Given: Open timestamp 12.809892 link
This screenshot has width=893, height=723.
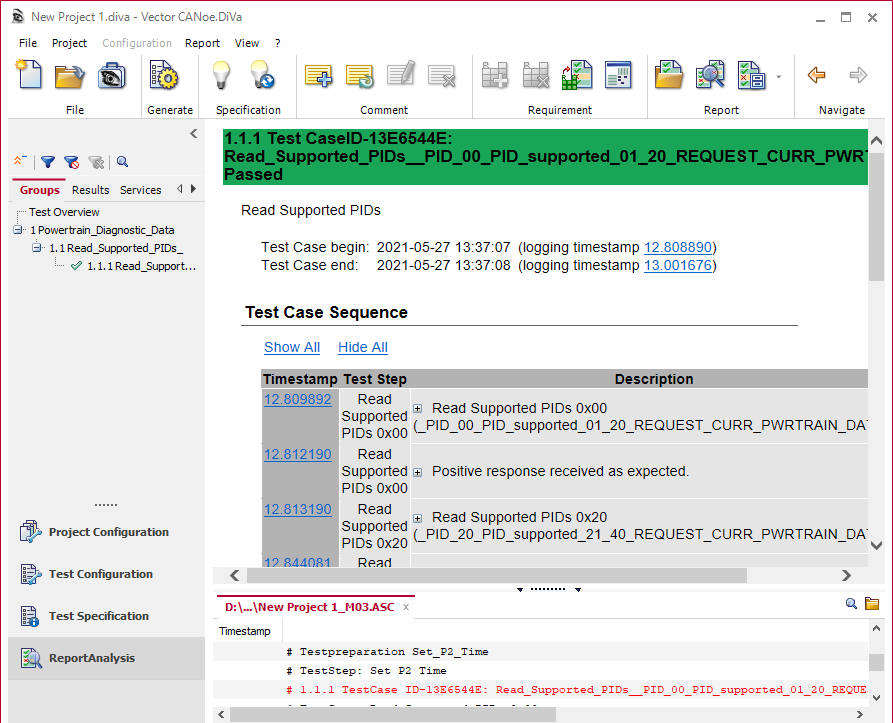Looking at the screenshot, I should coord(298,399).
